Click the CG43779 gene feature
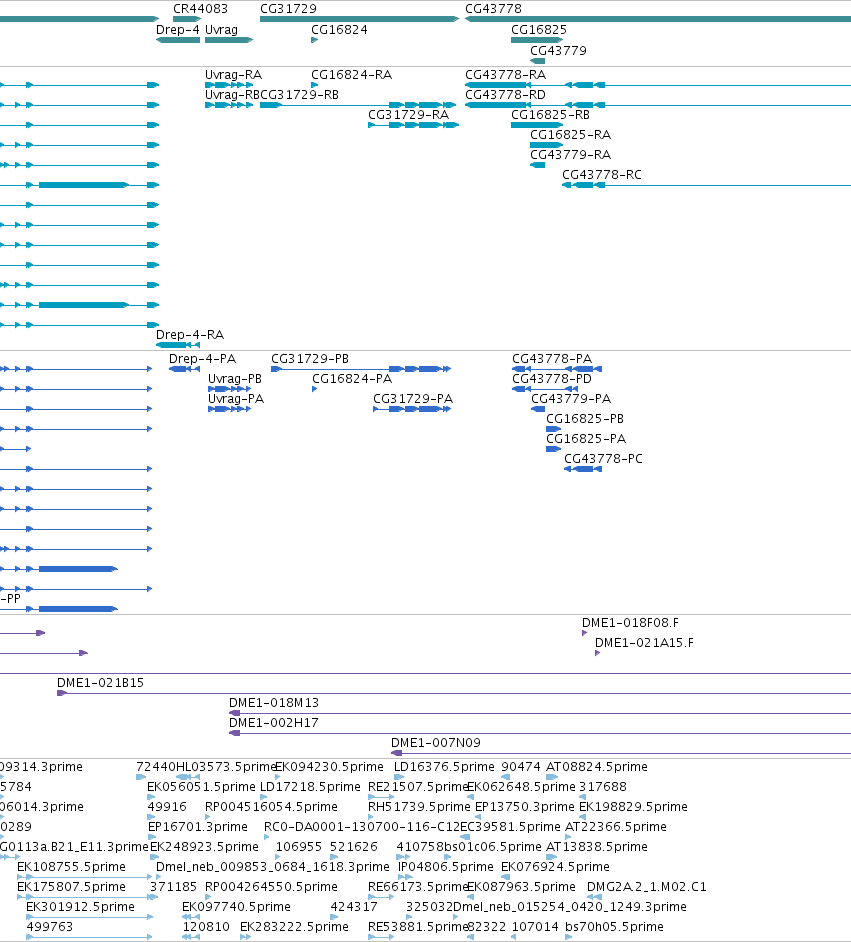 point(538,61)
